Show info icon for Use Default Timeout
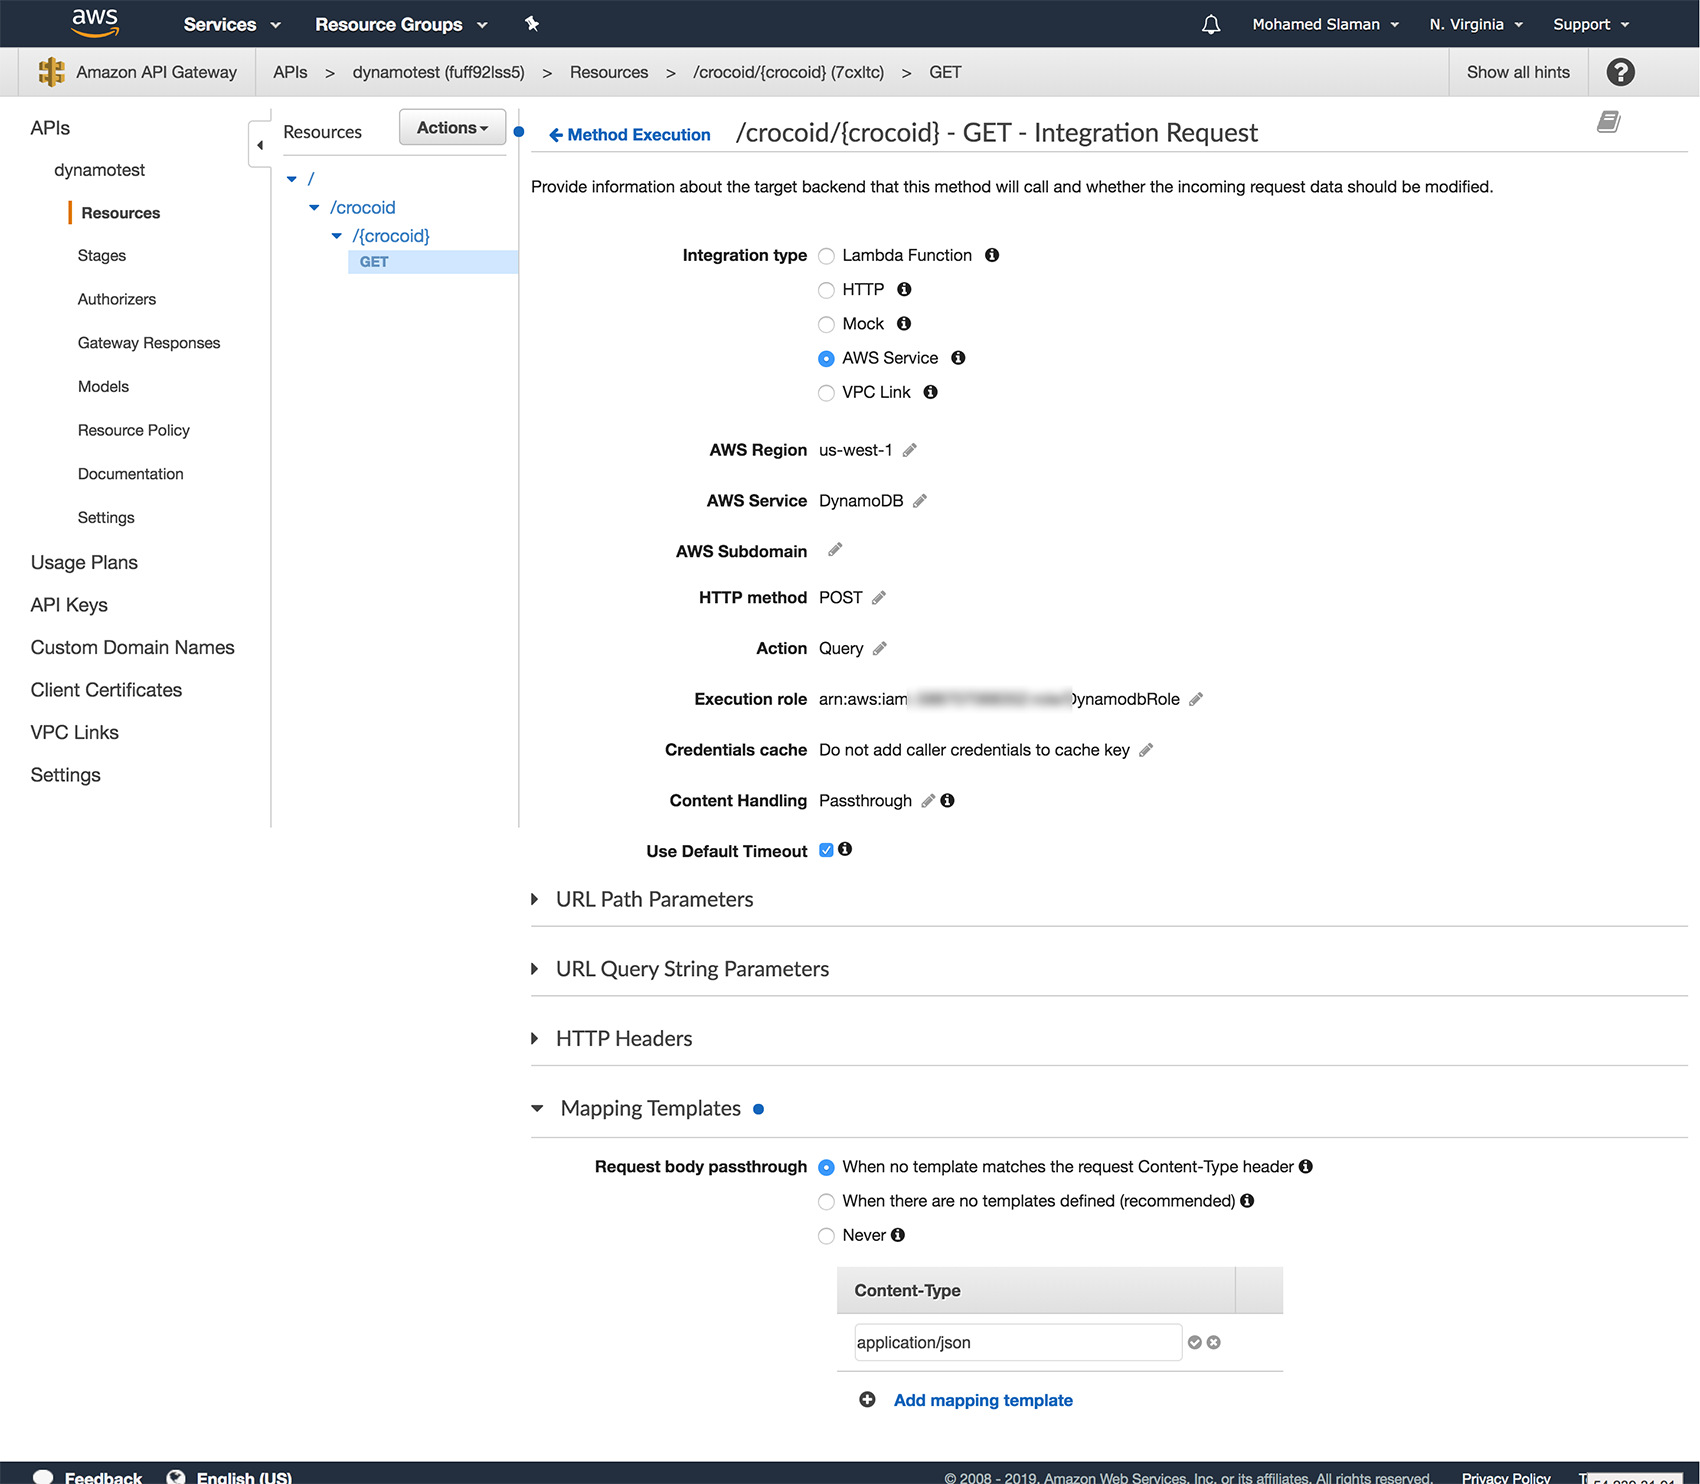The width and height of the screenshot is (1700, 1484). click(x=845, y=849)
